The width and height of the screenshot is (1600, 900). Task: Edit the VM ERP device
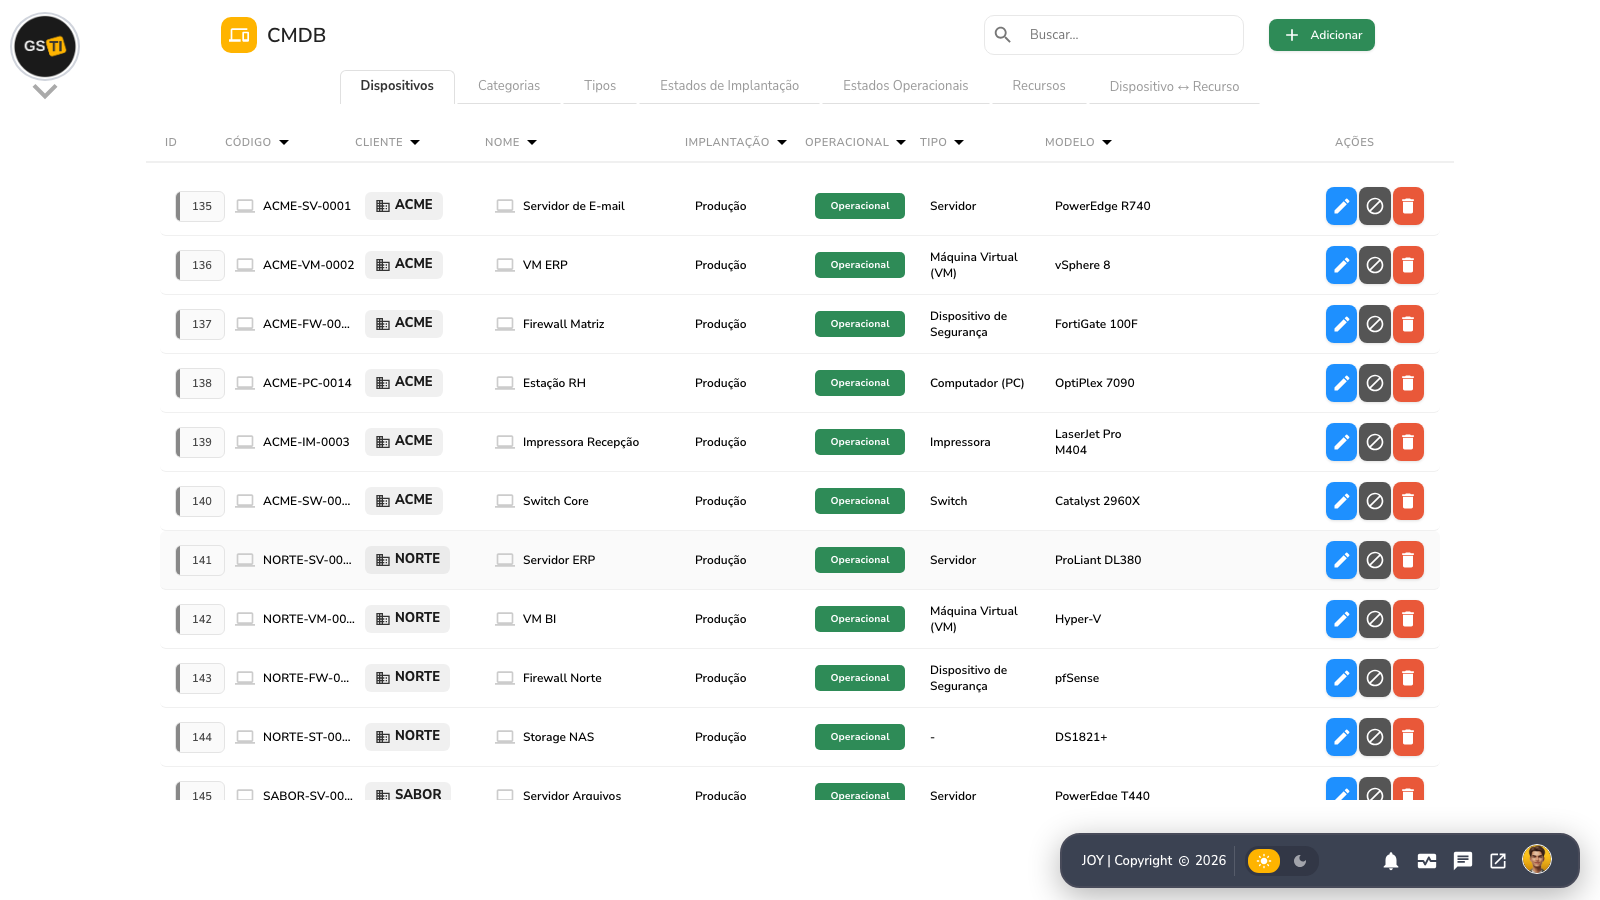pos(1341,265)
